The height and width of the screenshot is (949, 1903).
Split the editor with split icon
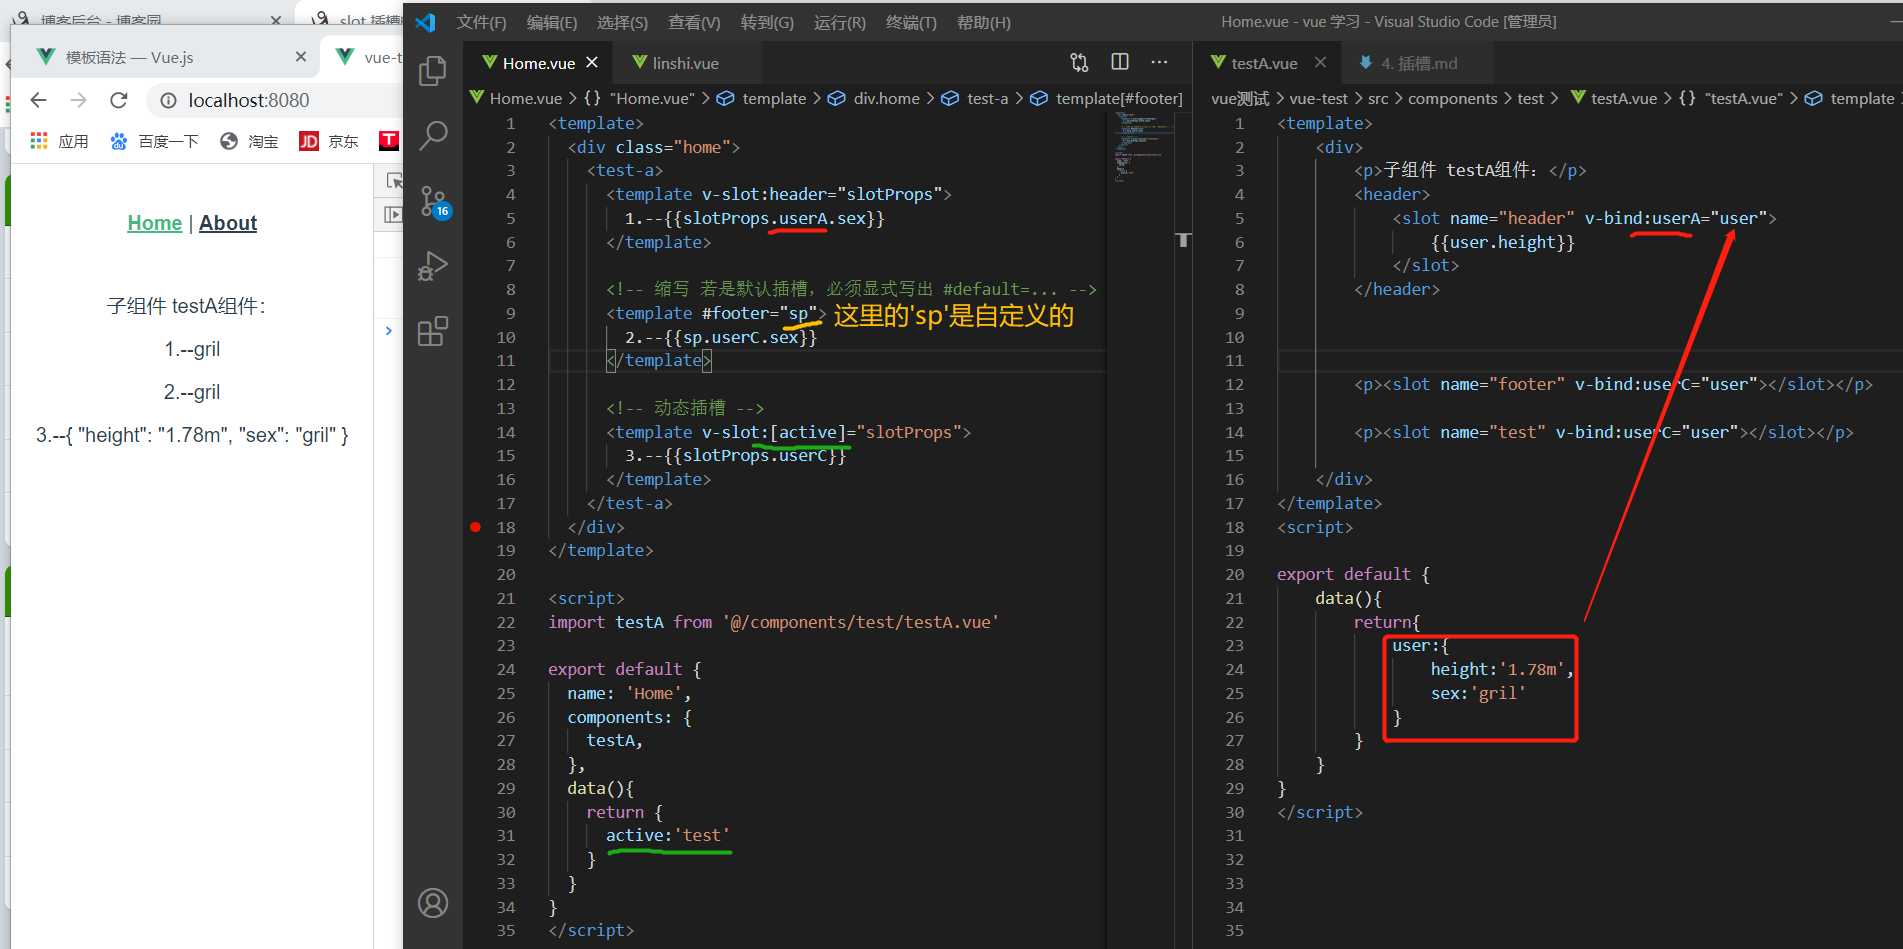(x=1120, y=62)
